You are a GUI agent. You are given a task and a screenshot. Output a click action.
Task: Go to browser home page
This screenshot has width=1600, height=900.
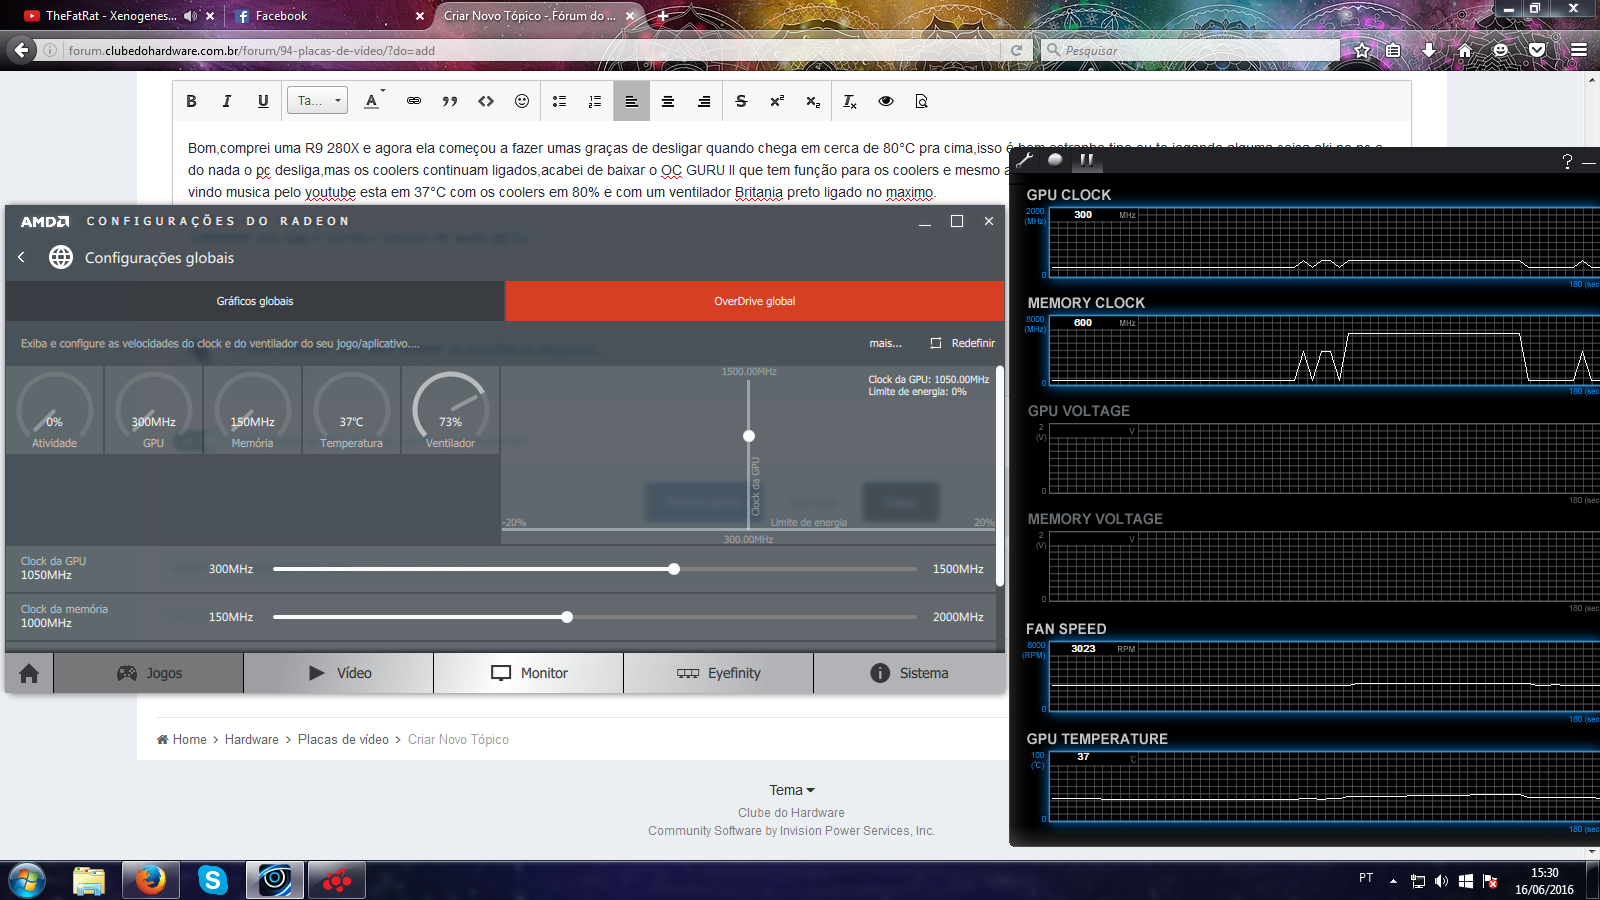[1465, 50]
